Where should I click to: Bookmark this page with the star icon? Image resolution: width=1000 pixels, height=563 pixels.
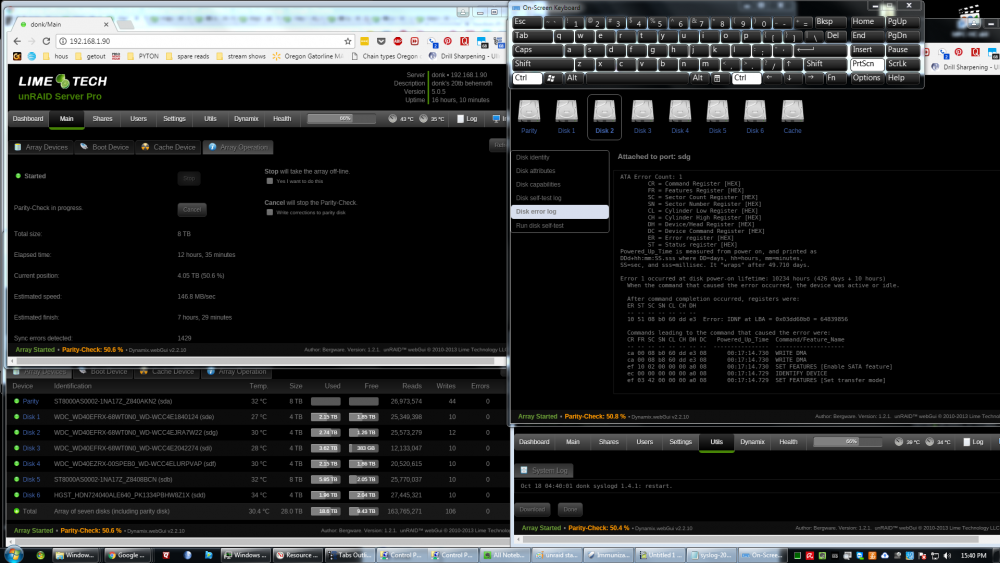pyautogui.click(x=348, y=41)
